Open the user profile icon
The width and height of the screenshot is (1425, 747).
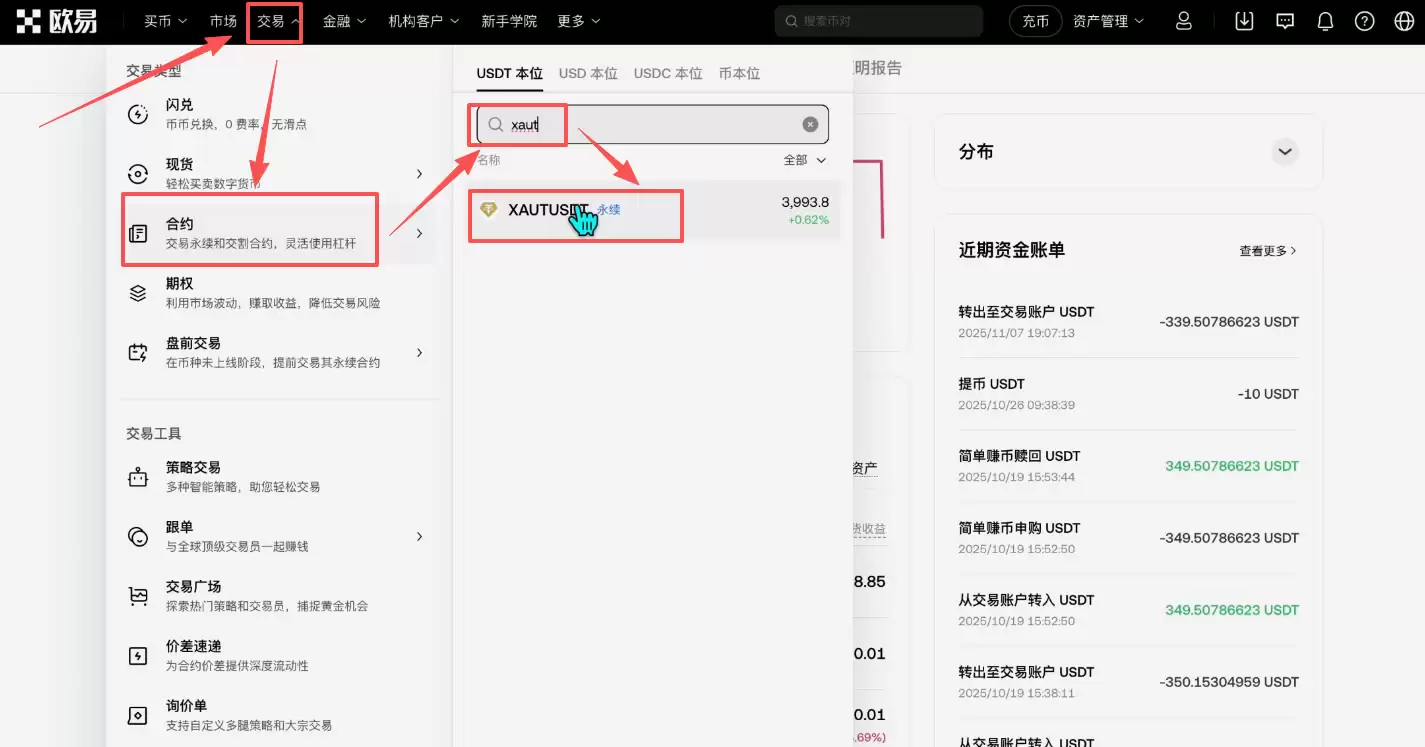1183,20
